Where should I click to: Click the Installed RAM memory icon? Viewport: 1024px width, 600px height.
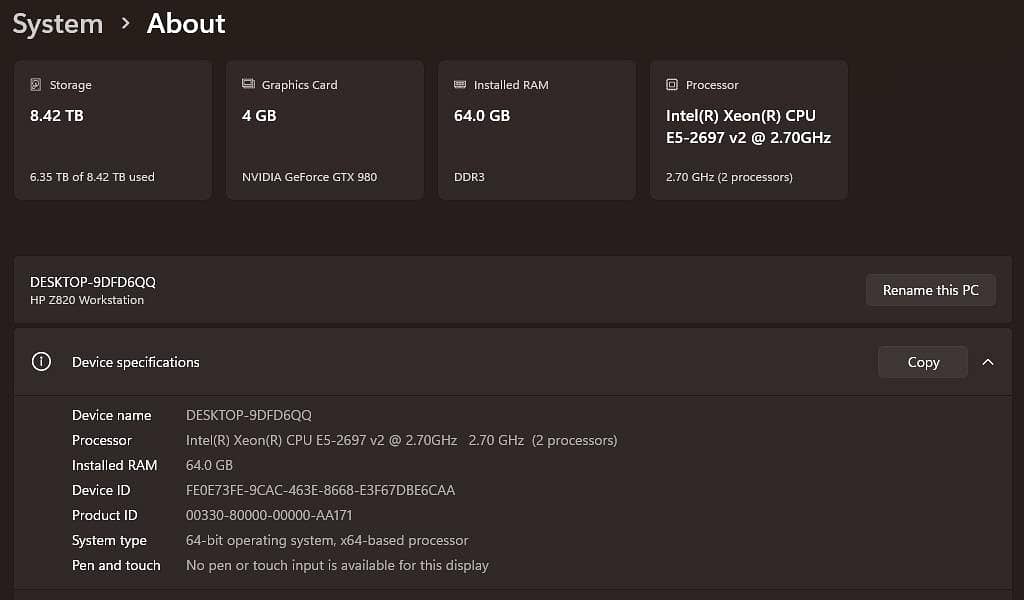(460, 84)
